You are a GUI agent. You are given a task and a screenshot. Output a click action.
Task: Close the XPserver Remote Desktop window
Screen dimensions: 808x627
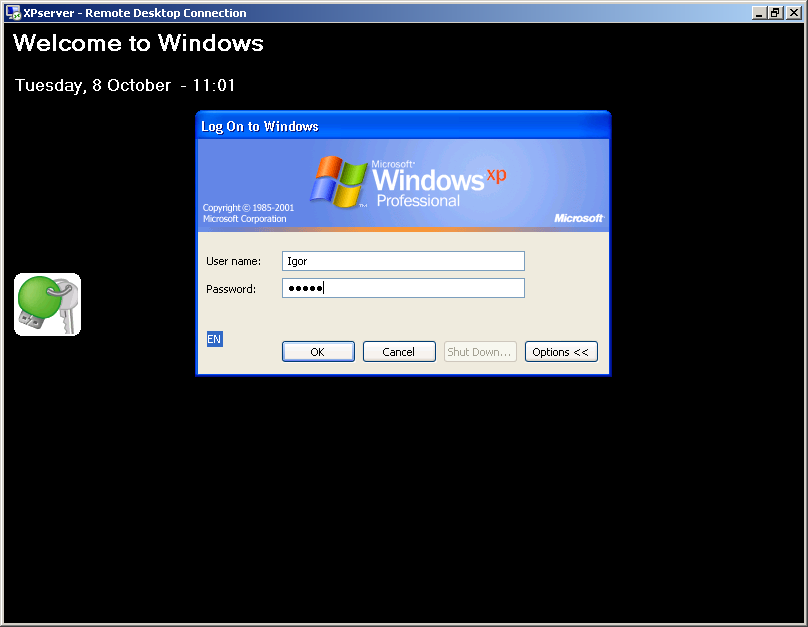794,13
